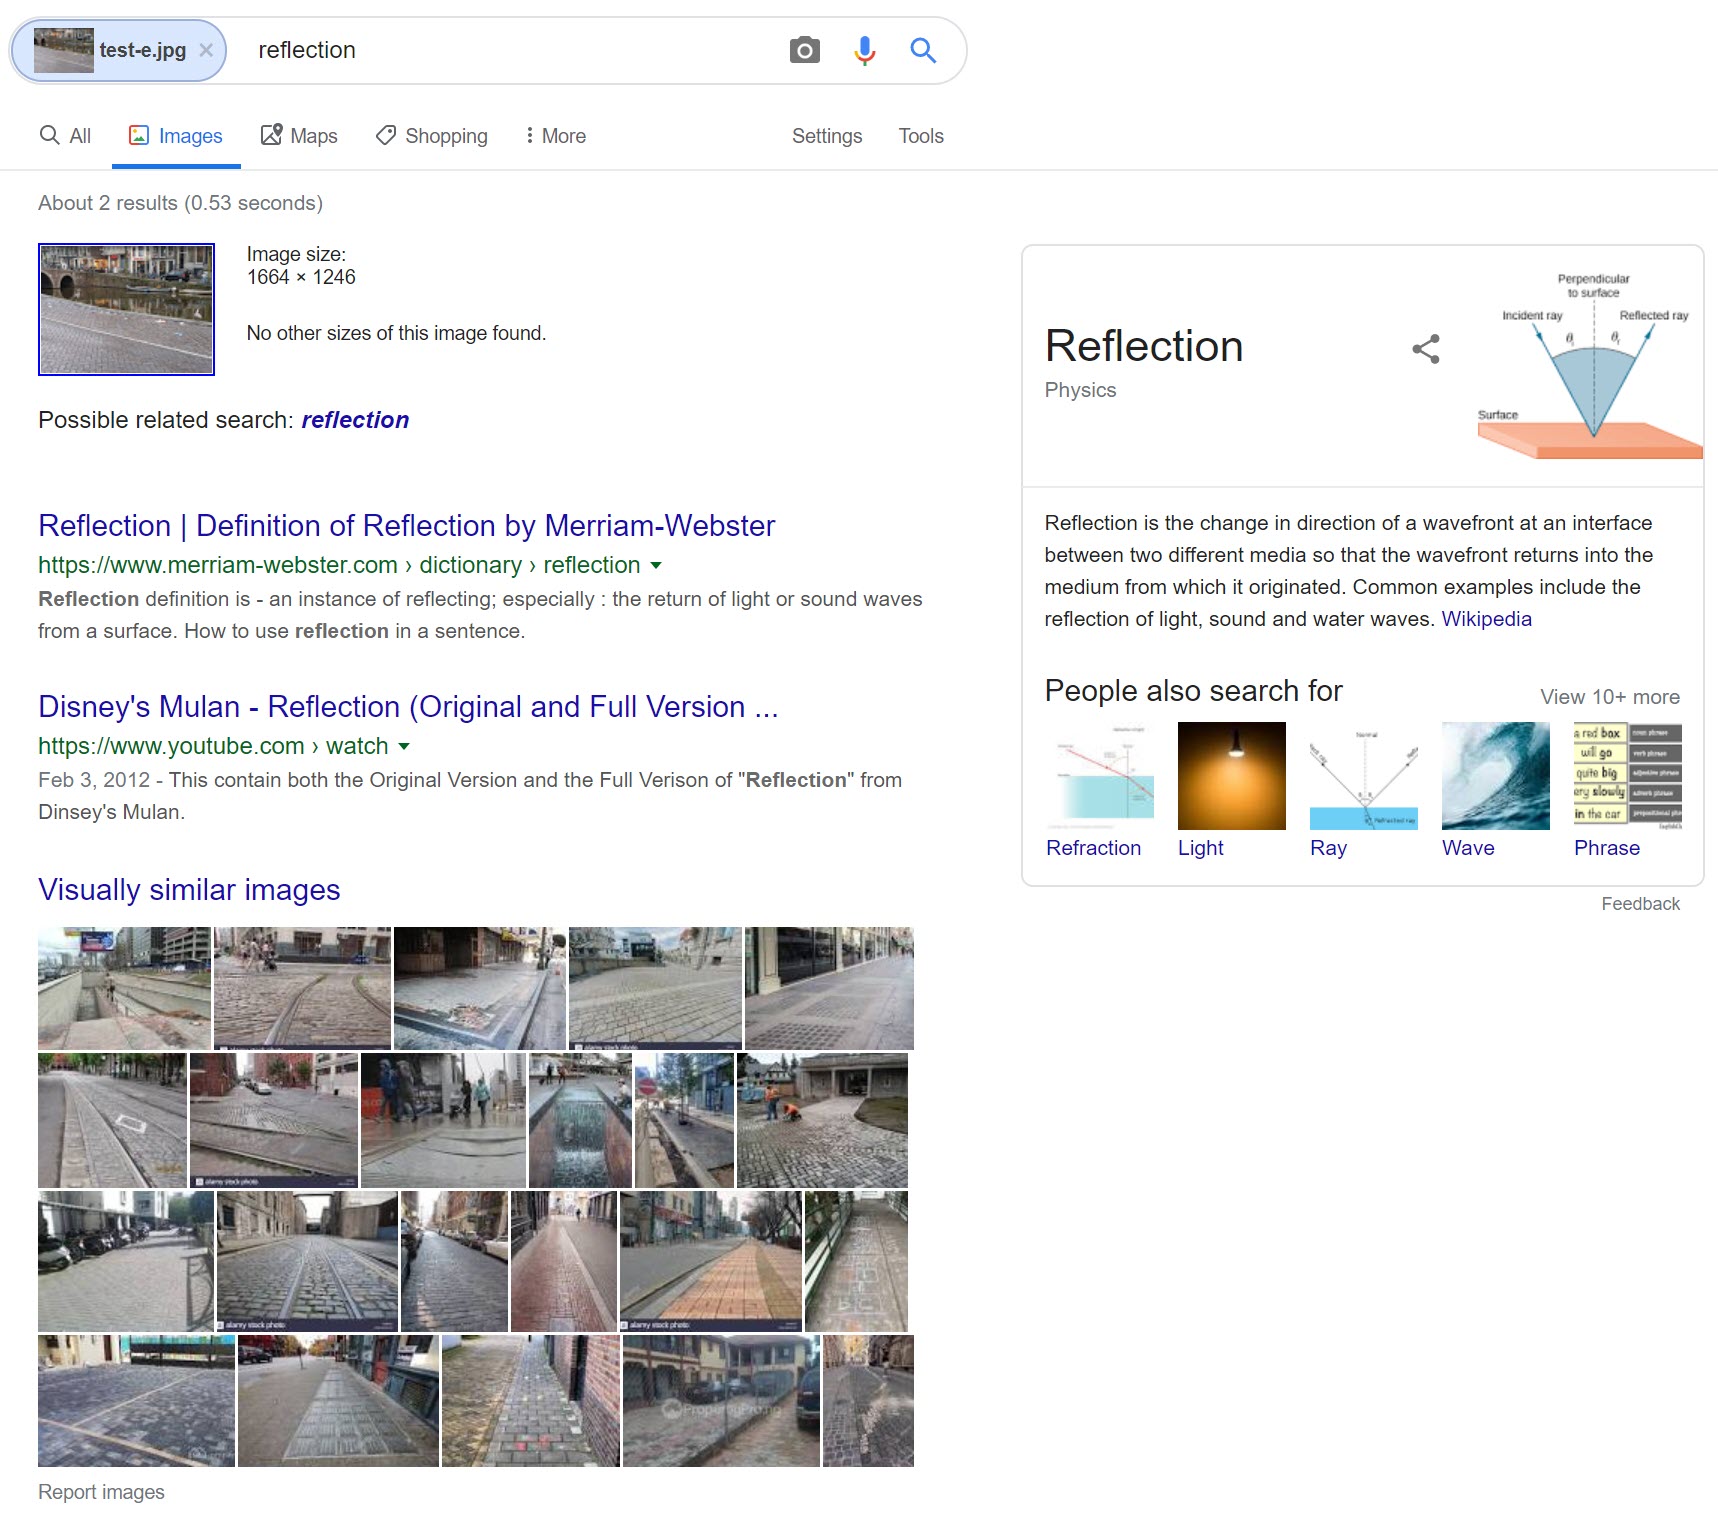This screenshot has height=1527, width=1718.
Task: Click the Wave text label
Action: tap(1468, 848)
